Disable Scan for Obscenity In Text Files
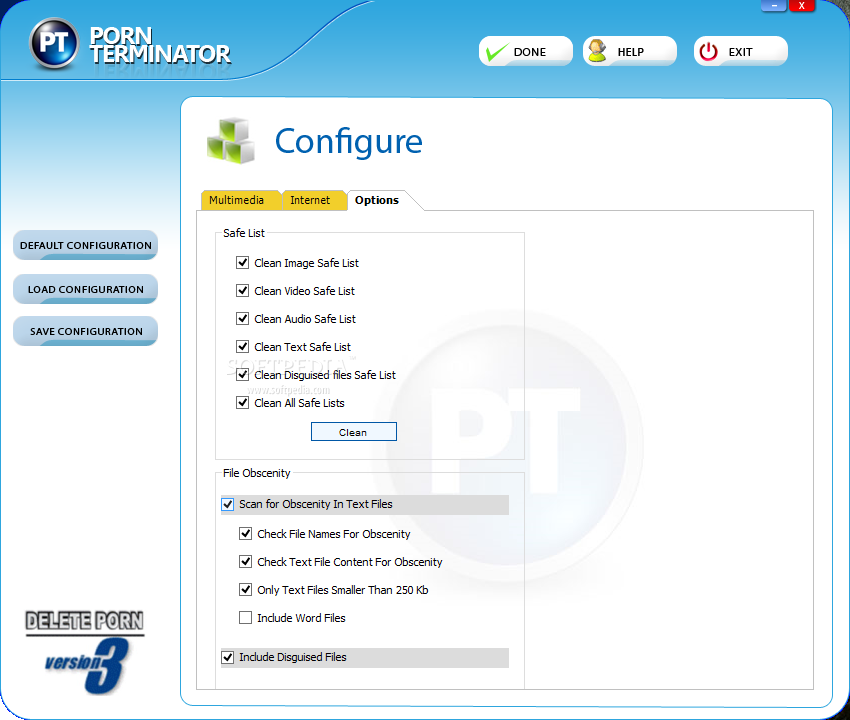 pyautogui.click(x=228, y=504)
